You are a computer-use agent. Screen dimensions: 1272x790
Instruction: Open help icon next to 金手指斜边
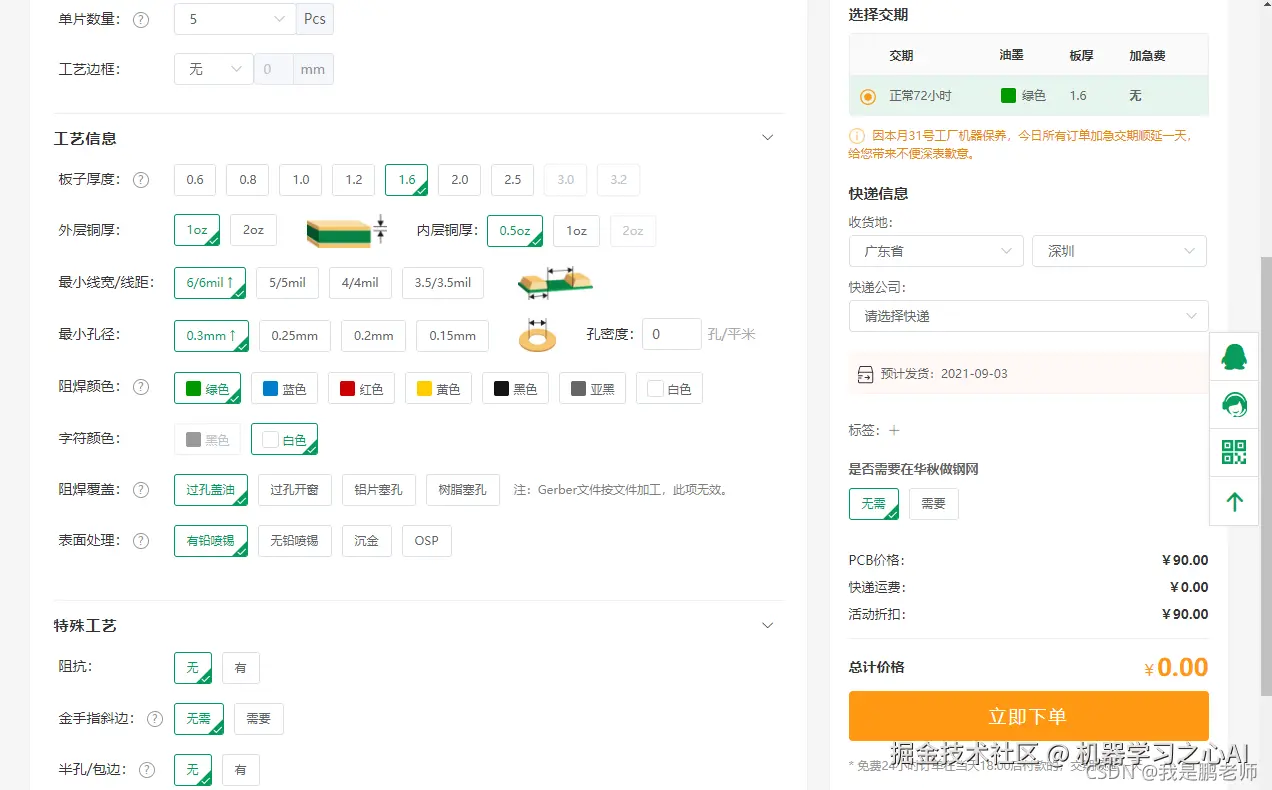pos(155,718)
